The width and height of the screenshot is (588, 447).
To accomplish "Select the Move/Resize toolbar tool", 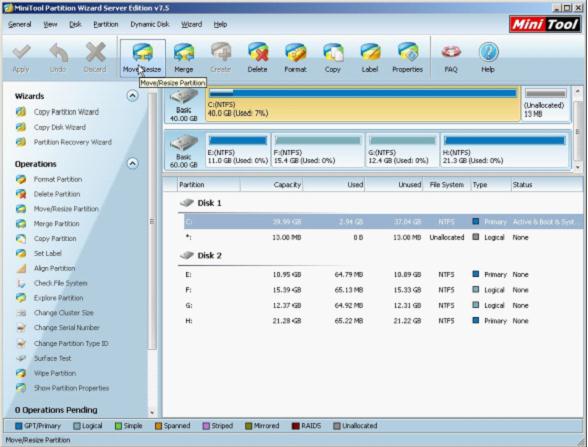I will [x=142, y=58].
